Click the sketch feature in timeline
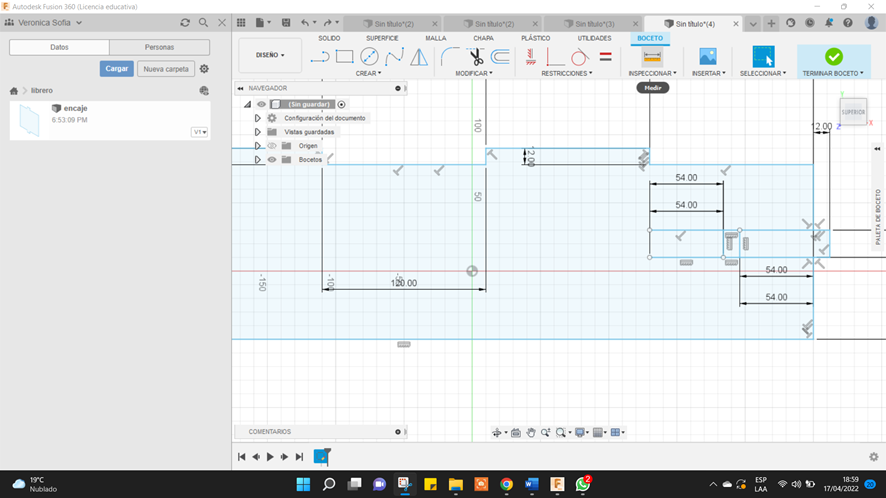Image resolution: width=886 pixels, height=498 pixels. tap(322, 457)
